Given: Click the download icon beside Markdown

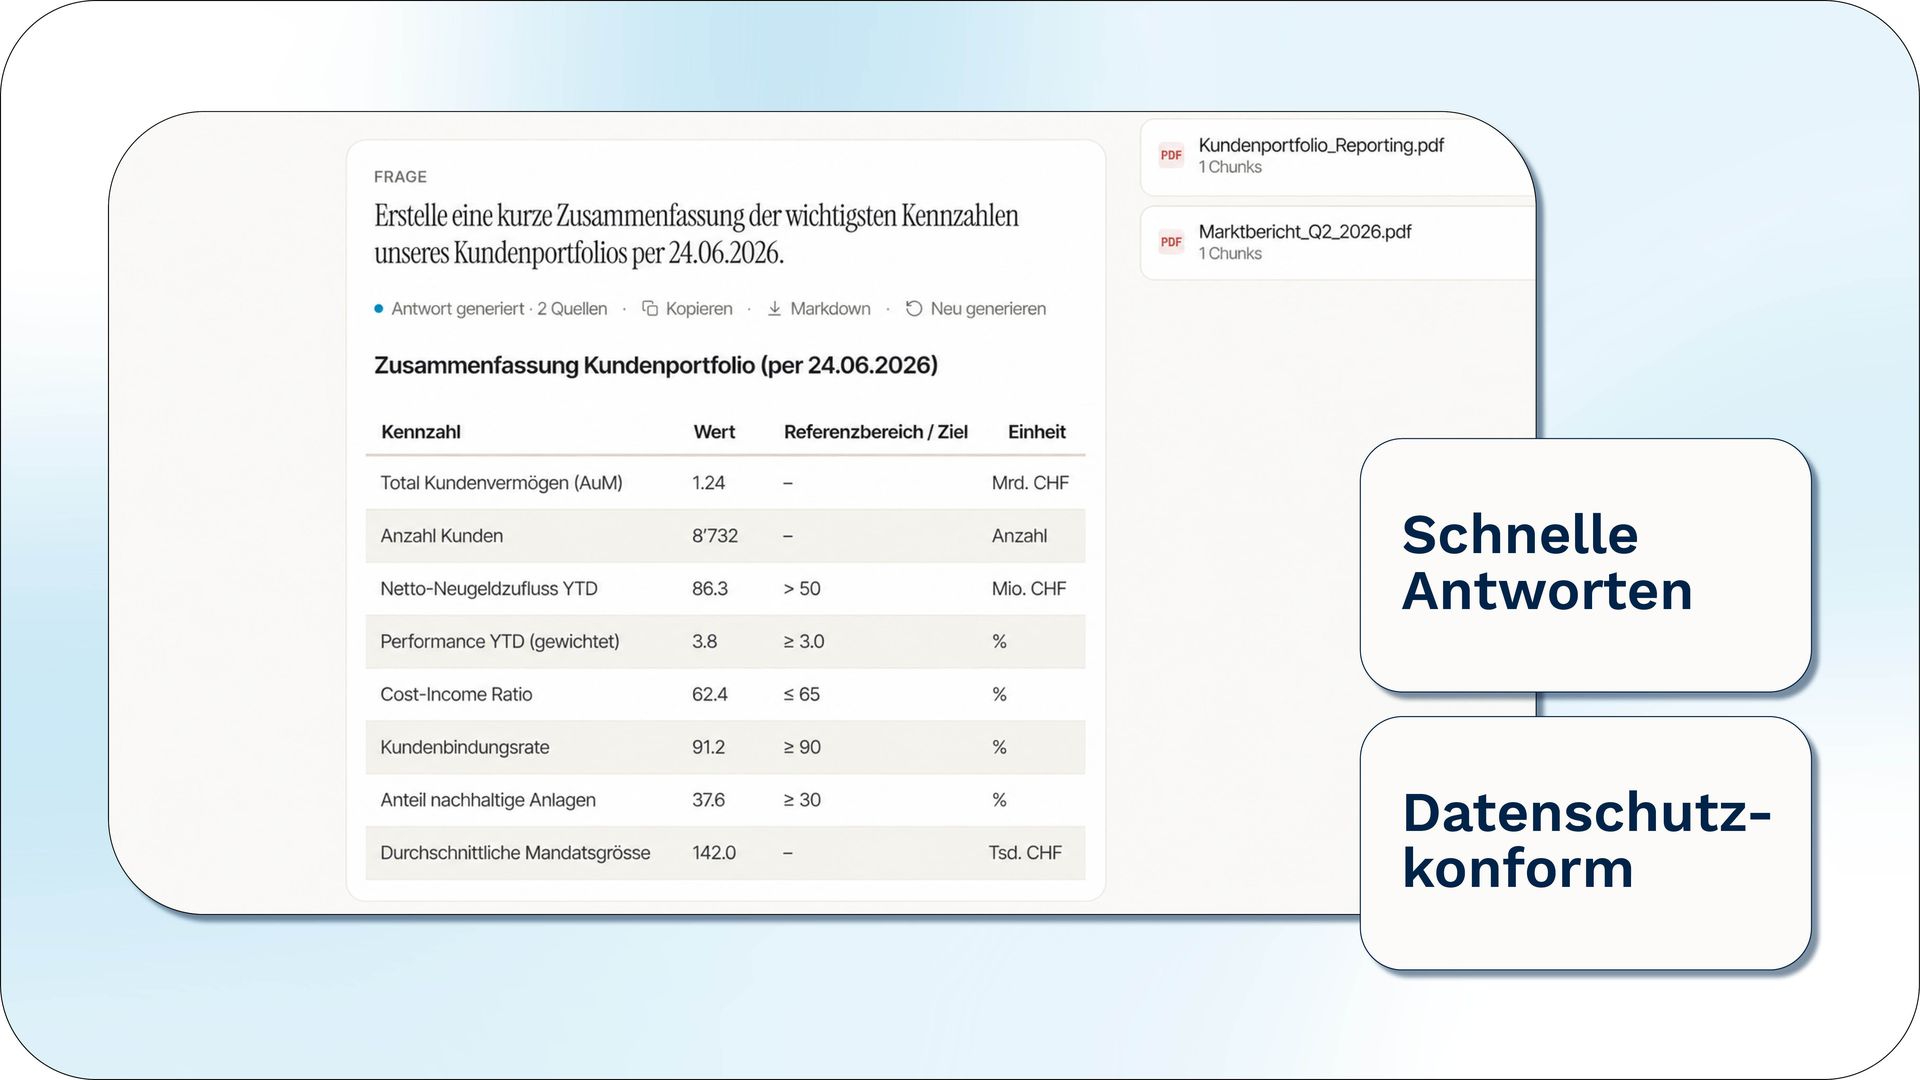Looking at the screenshot, I should (x=774, y=309).
